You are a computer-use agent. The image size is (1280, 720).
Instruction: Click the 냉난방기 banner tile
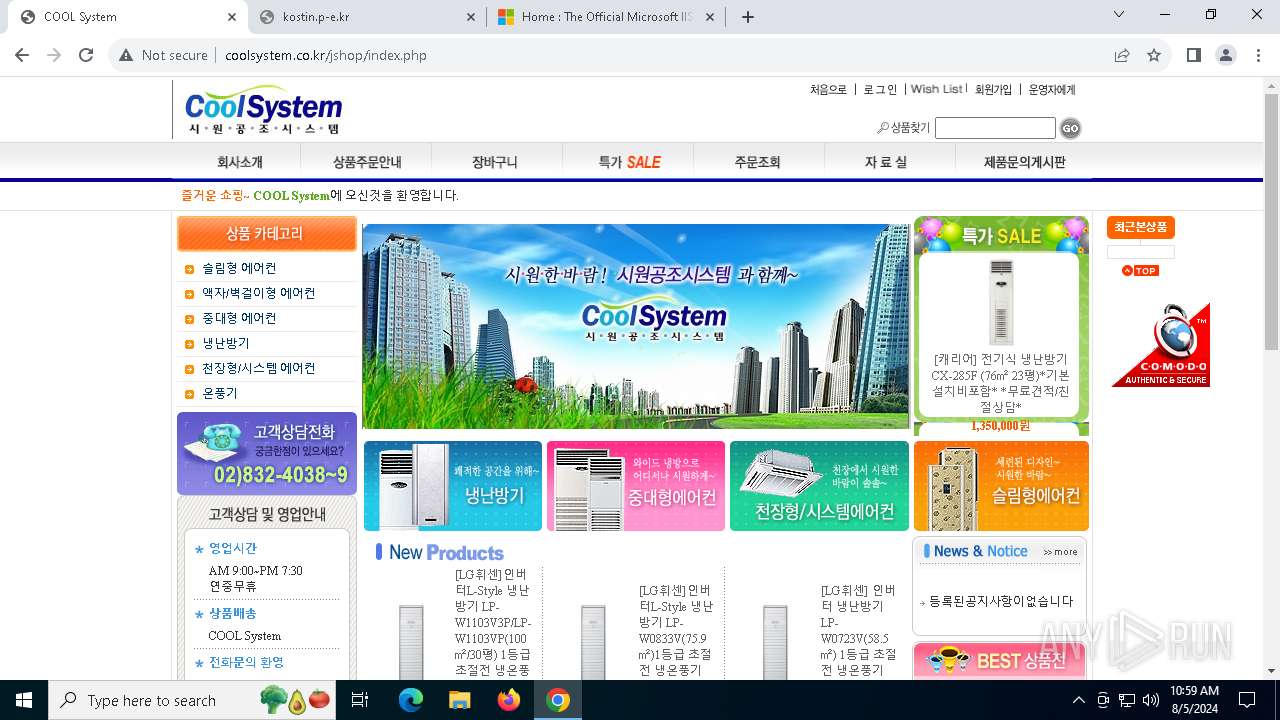tap(453, 486)
